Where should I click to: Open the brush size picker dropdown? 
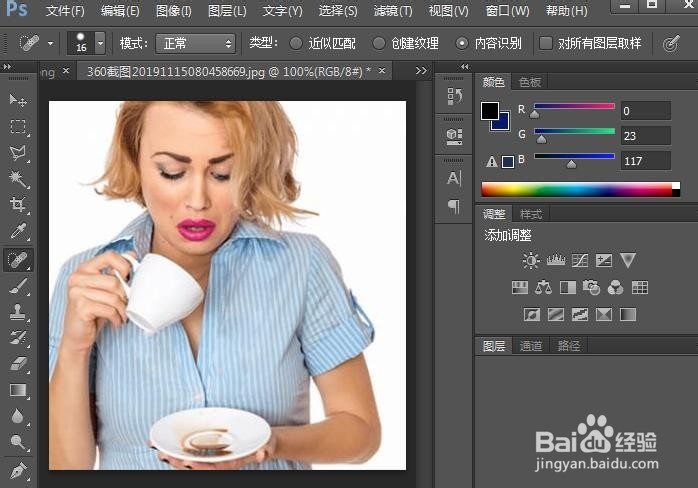click(101, 43)
